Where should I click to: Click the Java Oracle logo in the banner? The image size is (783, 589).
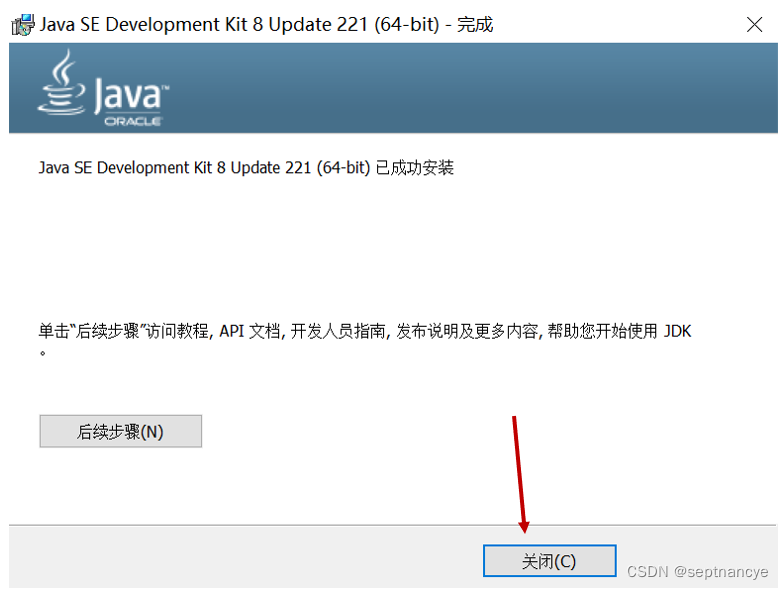tap(103, 88)
